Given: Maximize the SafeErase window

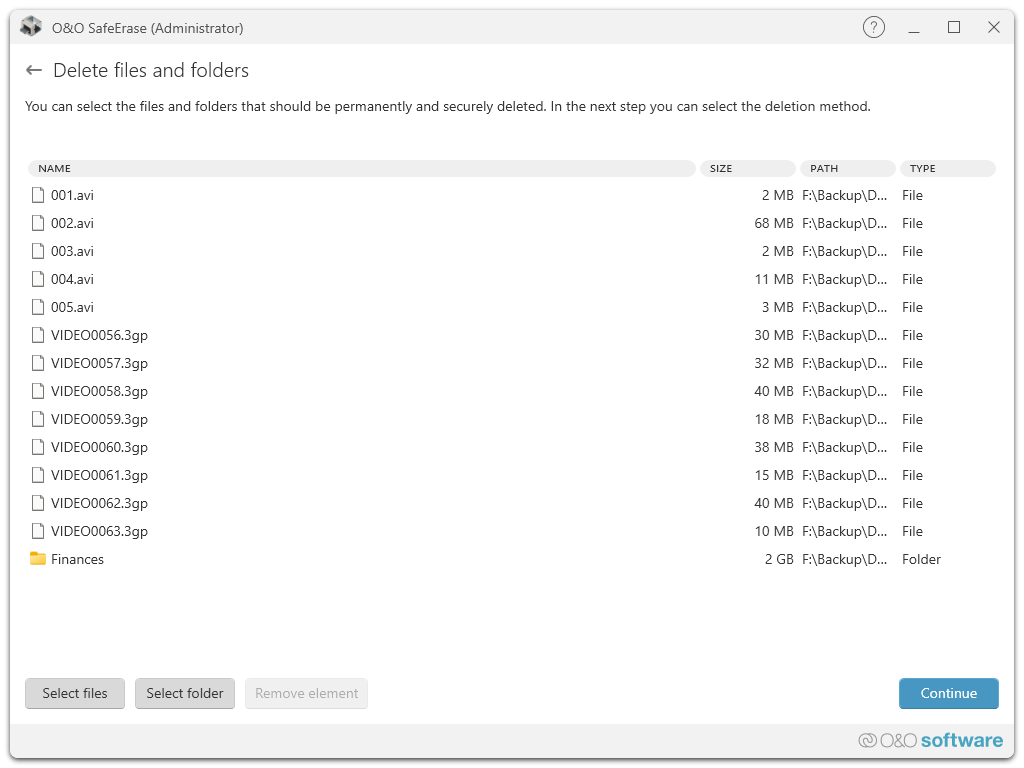Looking at the screenshot, I should point(954,28).
